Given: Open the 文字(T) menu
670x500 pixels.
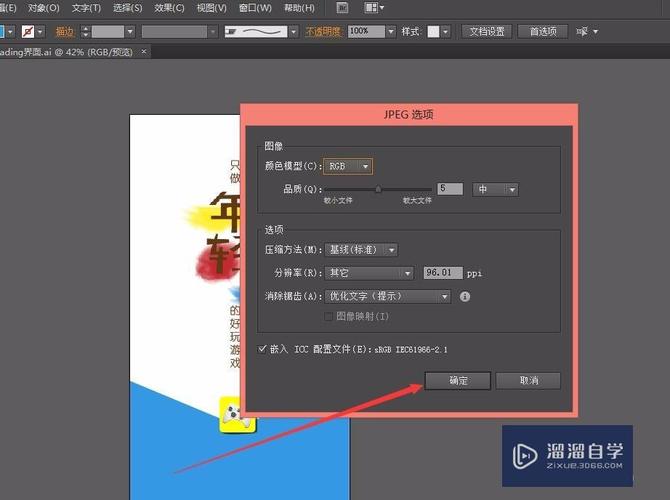Looking at the screenshot, I should pos(86,8).
